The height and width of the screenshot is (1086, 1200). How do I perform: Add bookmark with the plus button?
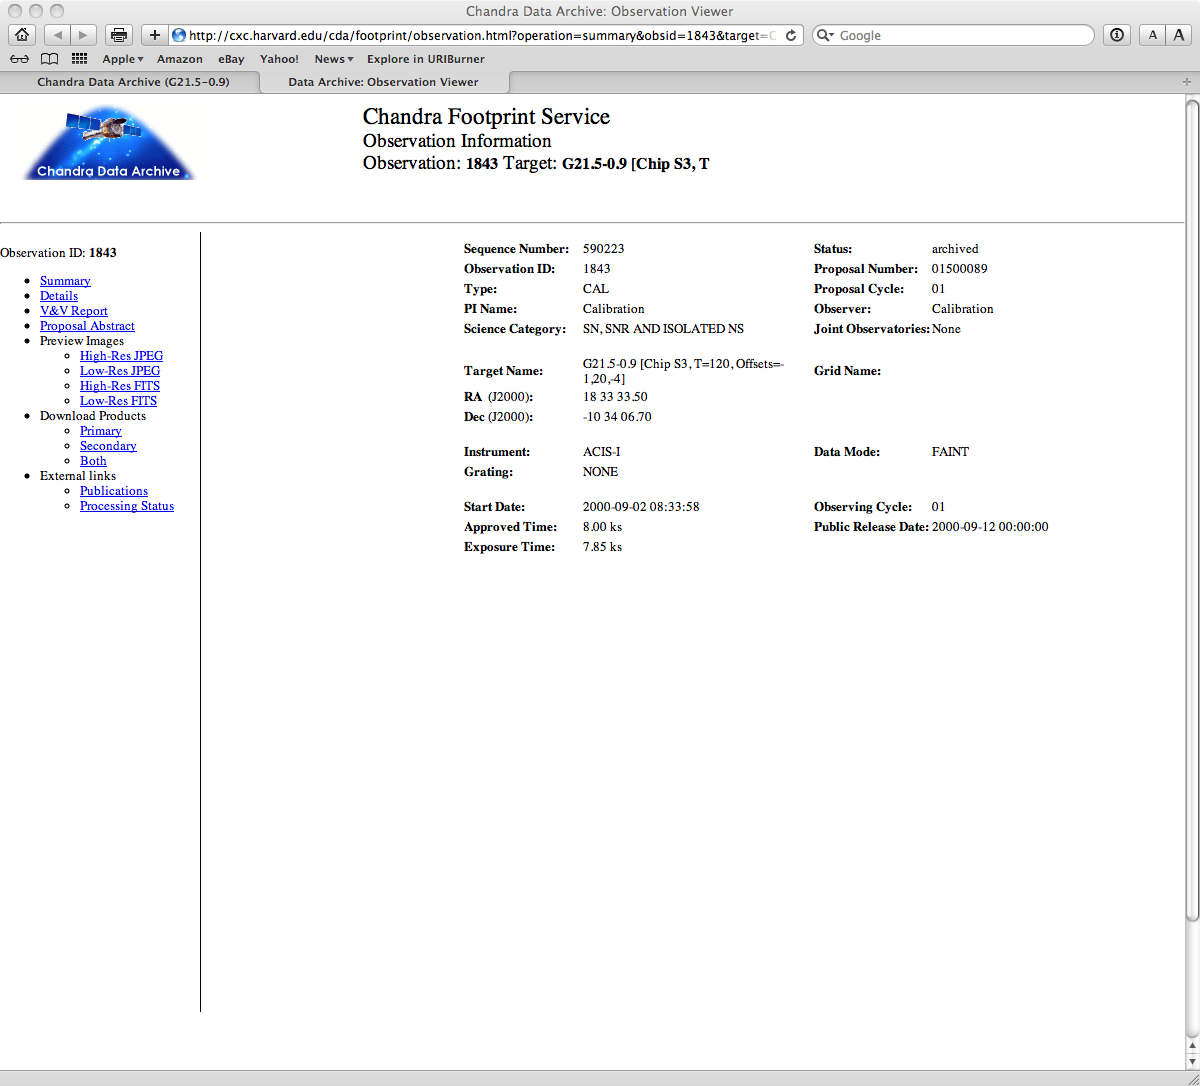[154, 35]
